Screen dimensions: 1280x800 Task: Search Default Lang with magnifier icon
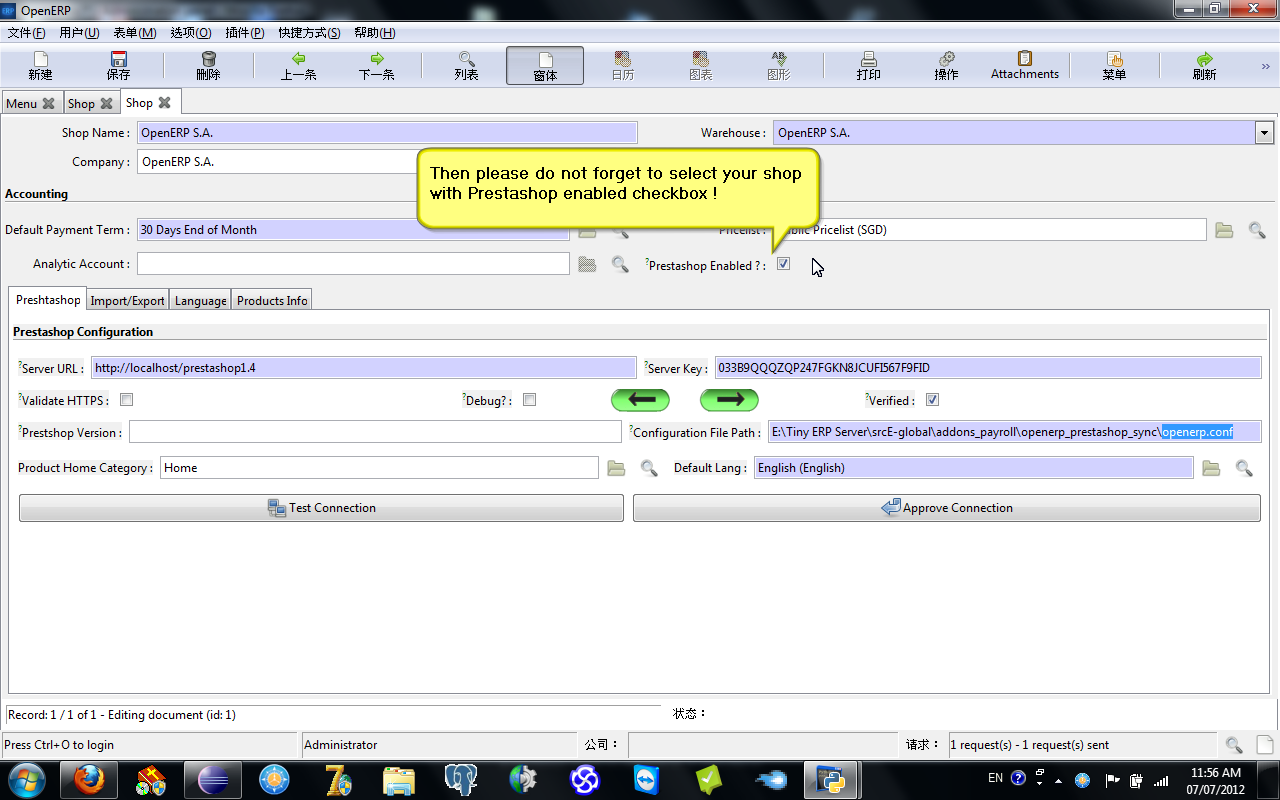click(x=1244, y=468)
